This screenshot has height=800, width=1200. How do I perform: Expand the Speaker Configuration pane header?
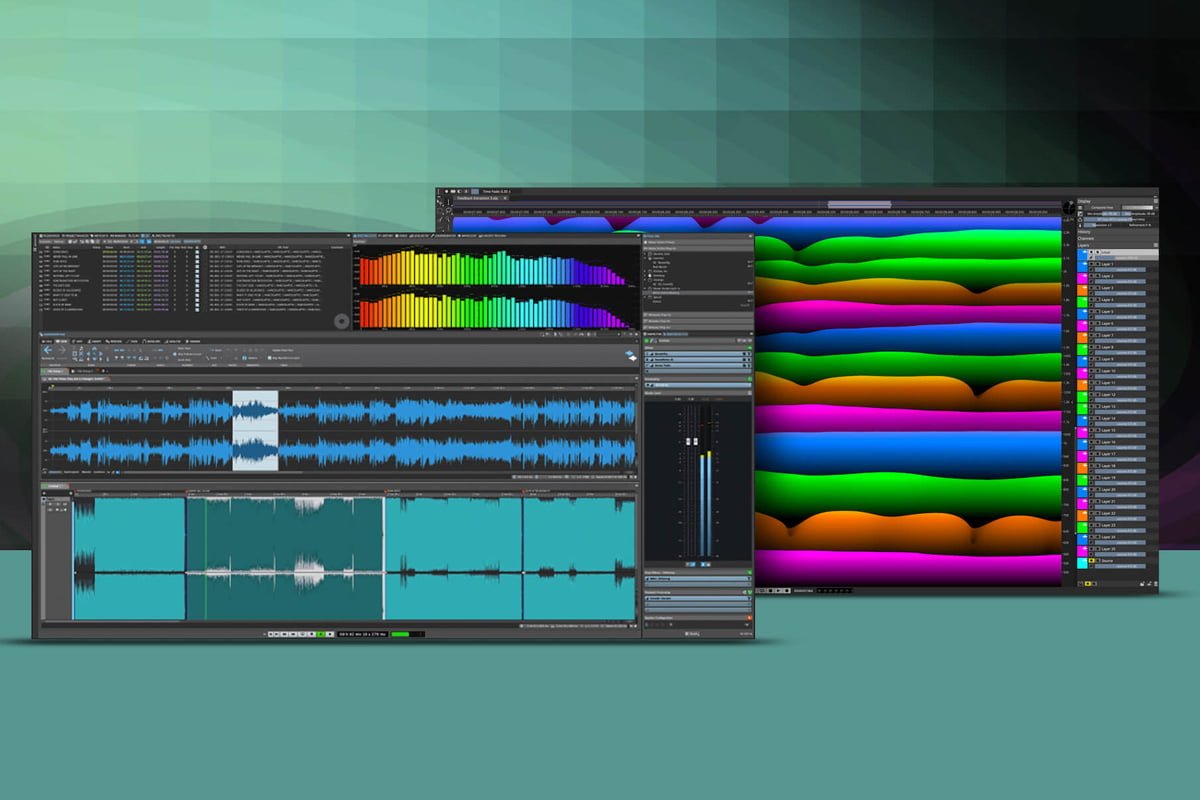(x=697, y=618)
